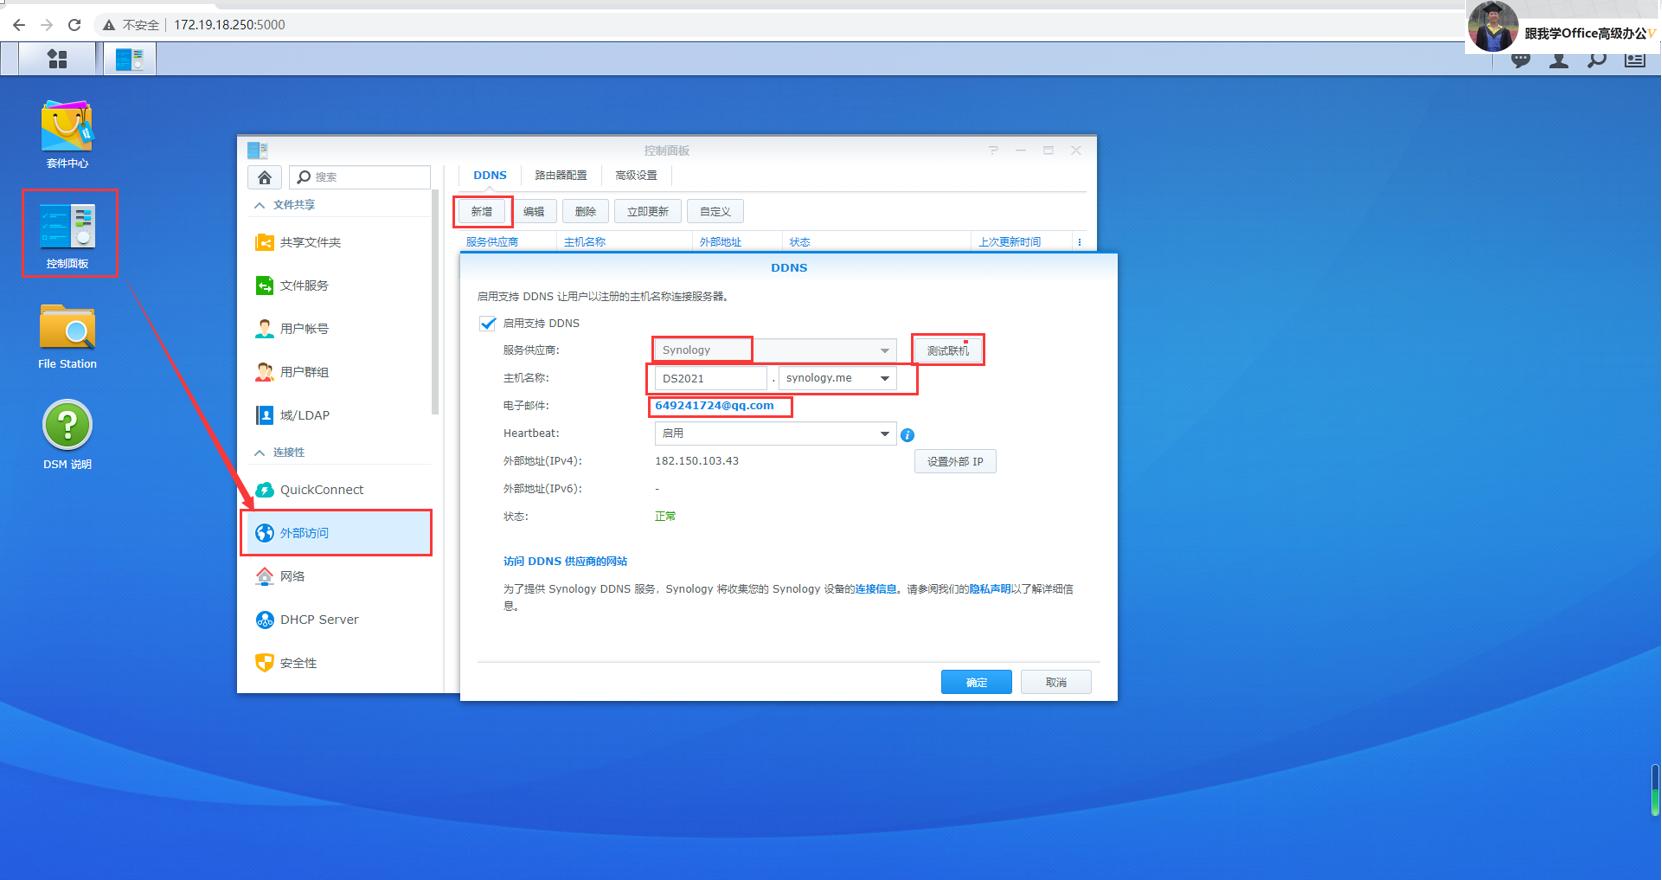Toggle the Enable DDNS support checkbox
The width and height of the screenshot is (1662, 880).
488,323
